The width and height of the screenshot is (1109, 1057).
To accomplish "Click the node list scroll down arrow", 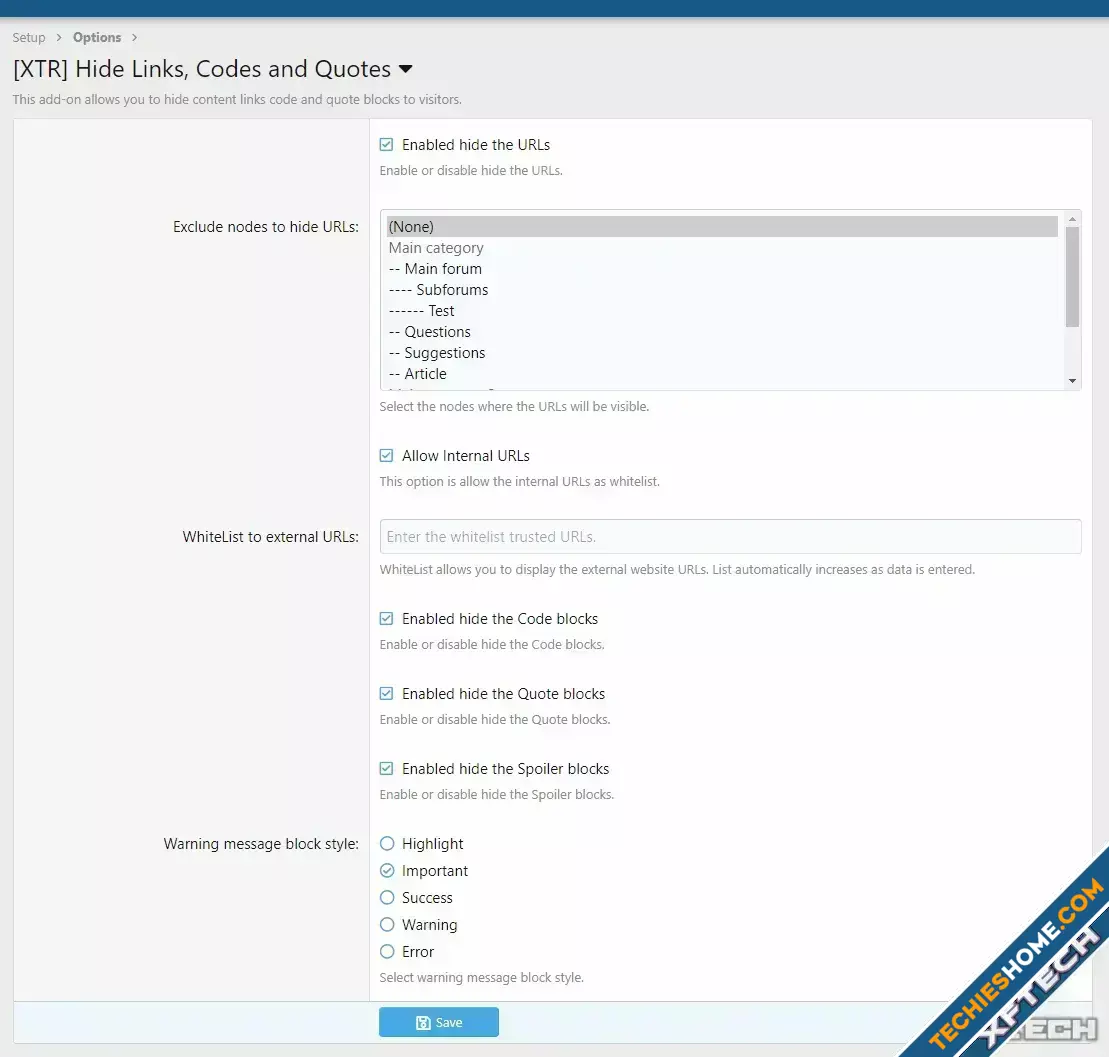I will click(x=1072, y=381).
